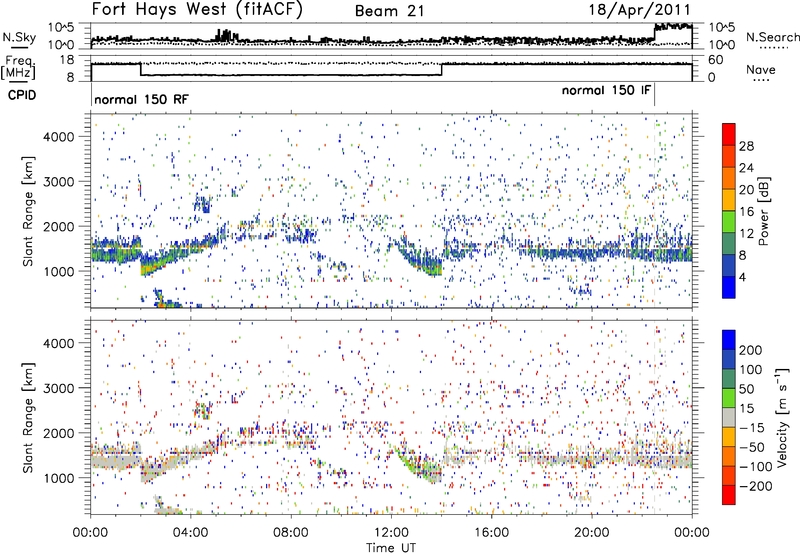Select the '12' tick on Power colorbar
Screen dimensions: 800x554
pos(746,234)
